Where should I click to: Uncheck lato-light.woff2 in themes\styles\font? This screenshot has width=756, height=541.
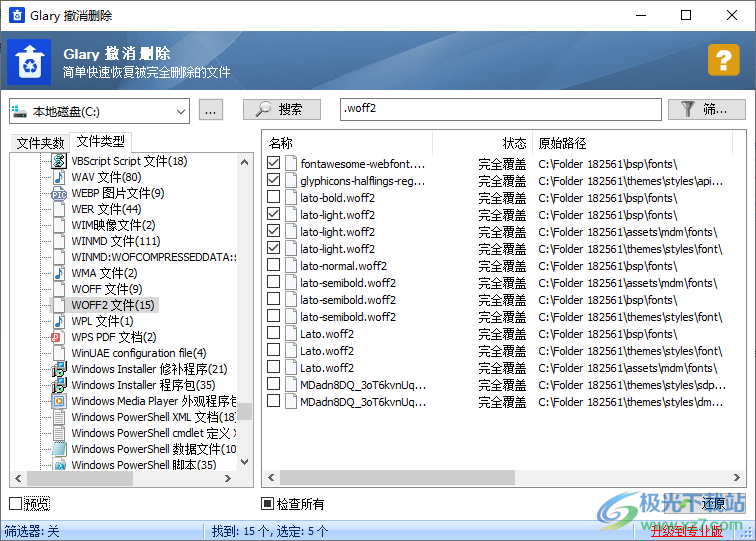point(273,248)
